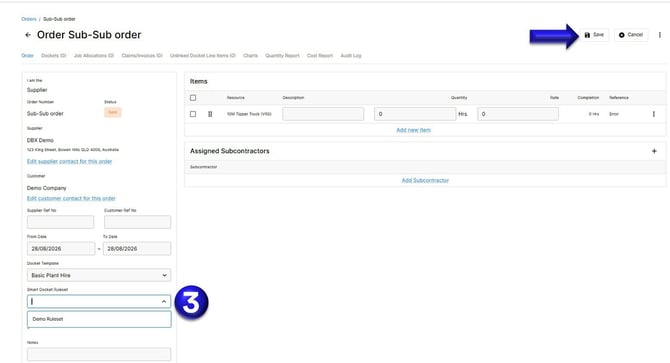Click the back arrow beside Order Sub-Sub order
The width and height of the screenshot is (670, 363).
coord(28,35)
